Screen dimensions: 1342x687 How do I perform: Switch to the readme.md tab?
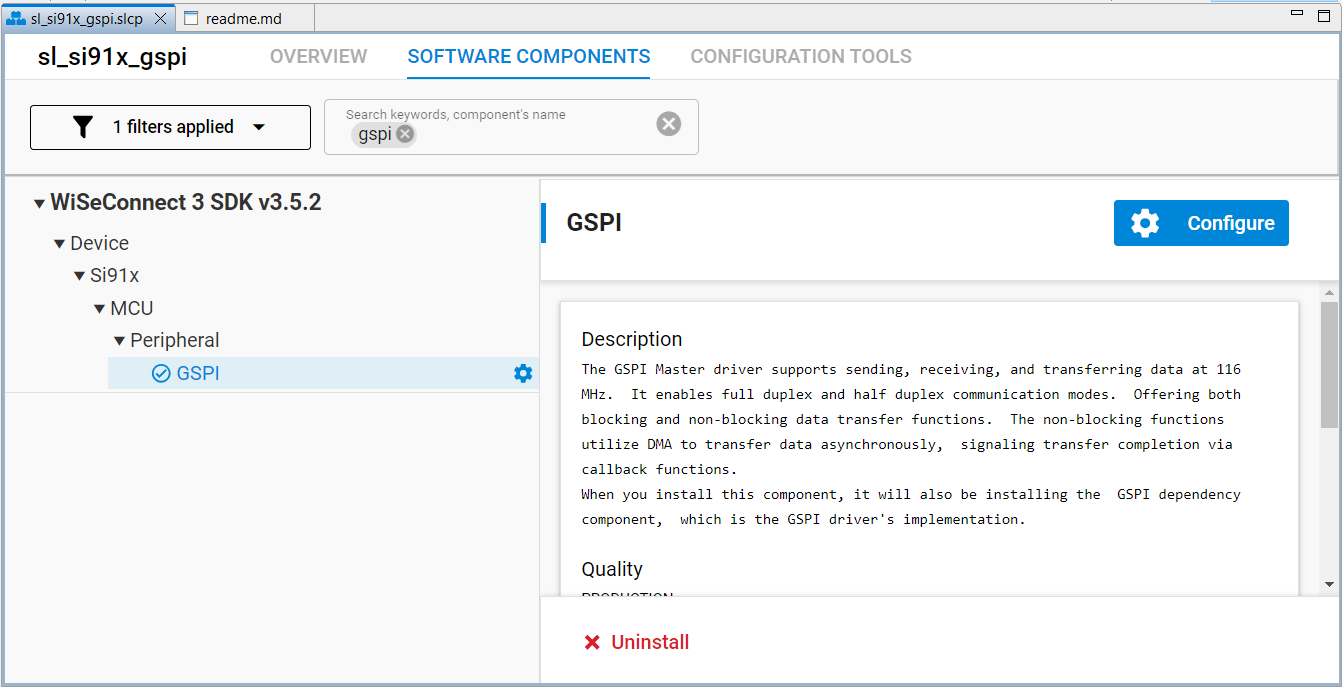pos(243,17)
